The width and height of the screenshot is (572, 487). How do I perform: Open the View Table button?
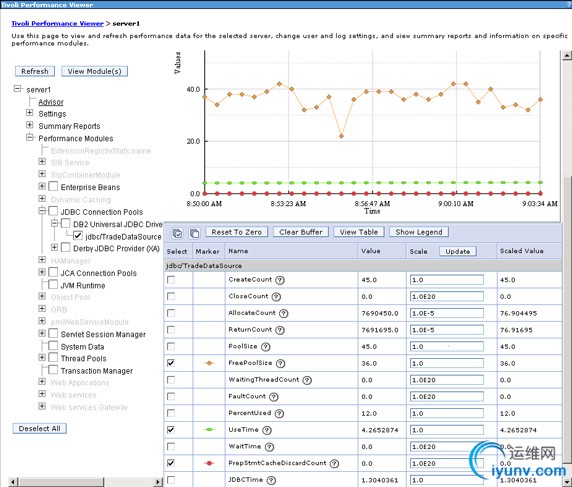(359, 232)
